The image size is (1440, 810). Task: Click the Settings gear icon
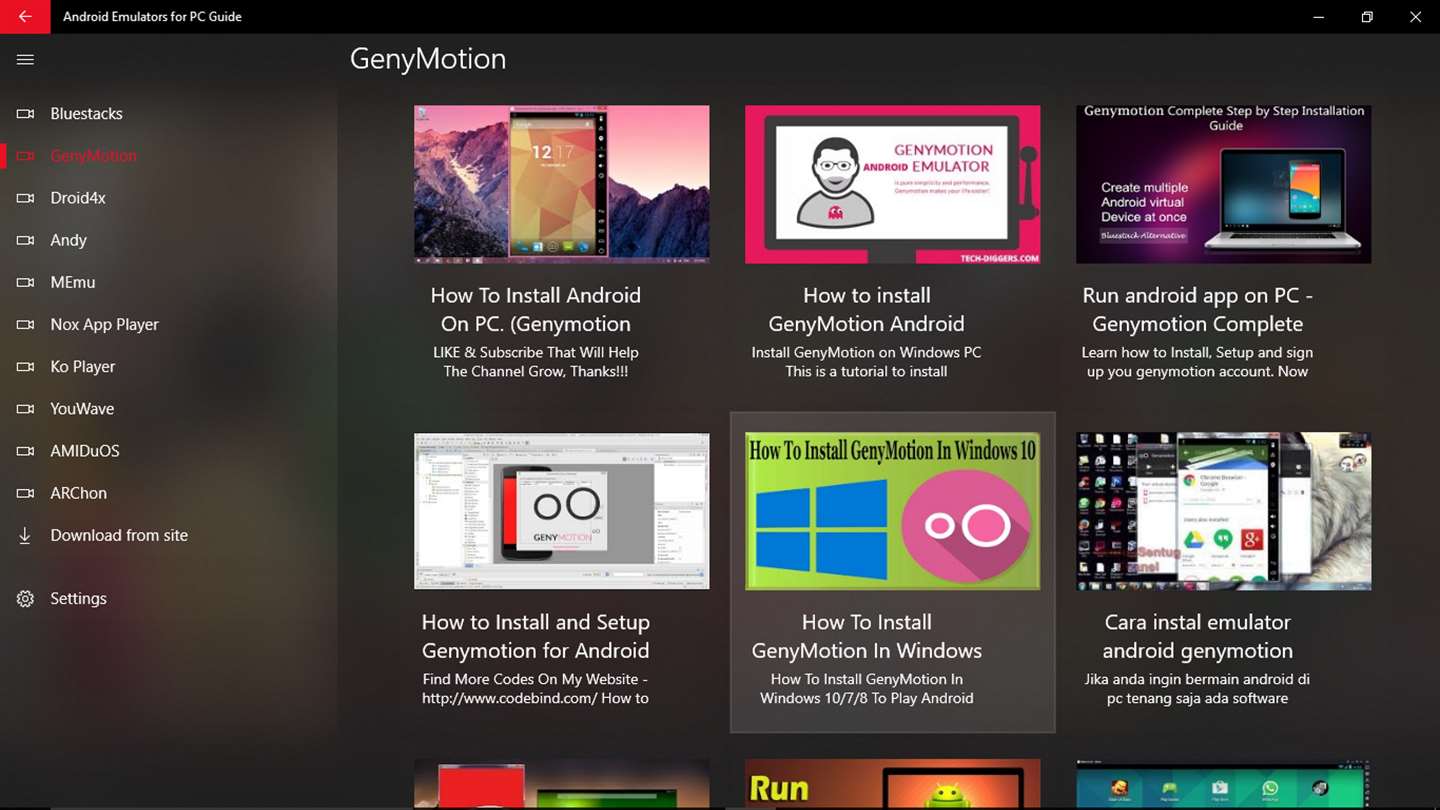pyautogui.click(x=25, y=599)
